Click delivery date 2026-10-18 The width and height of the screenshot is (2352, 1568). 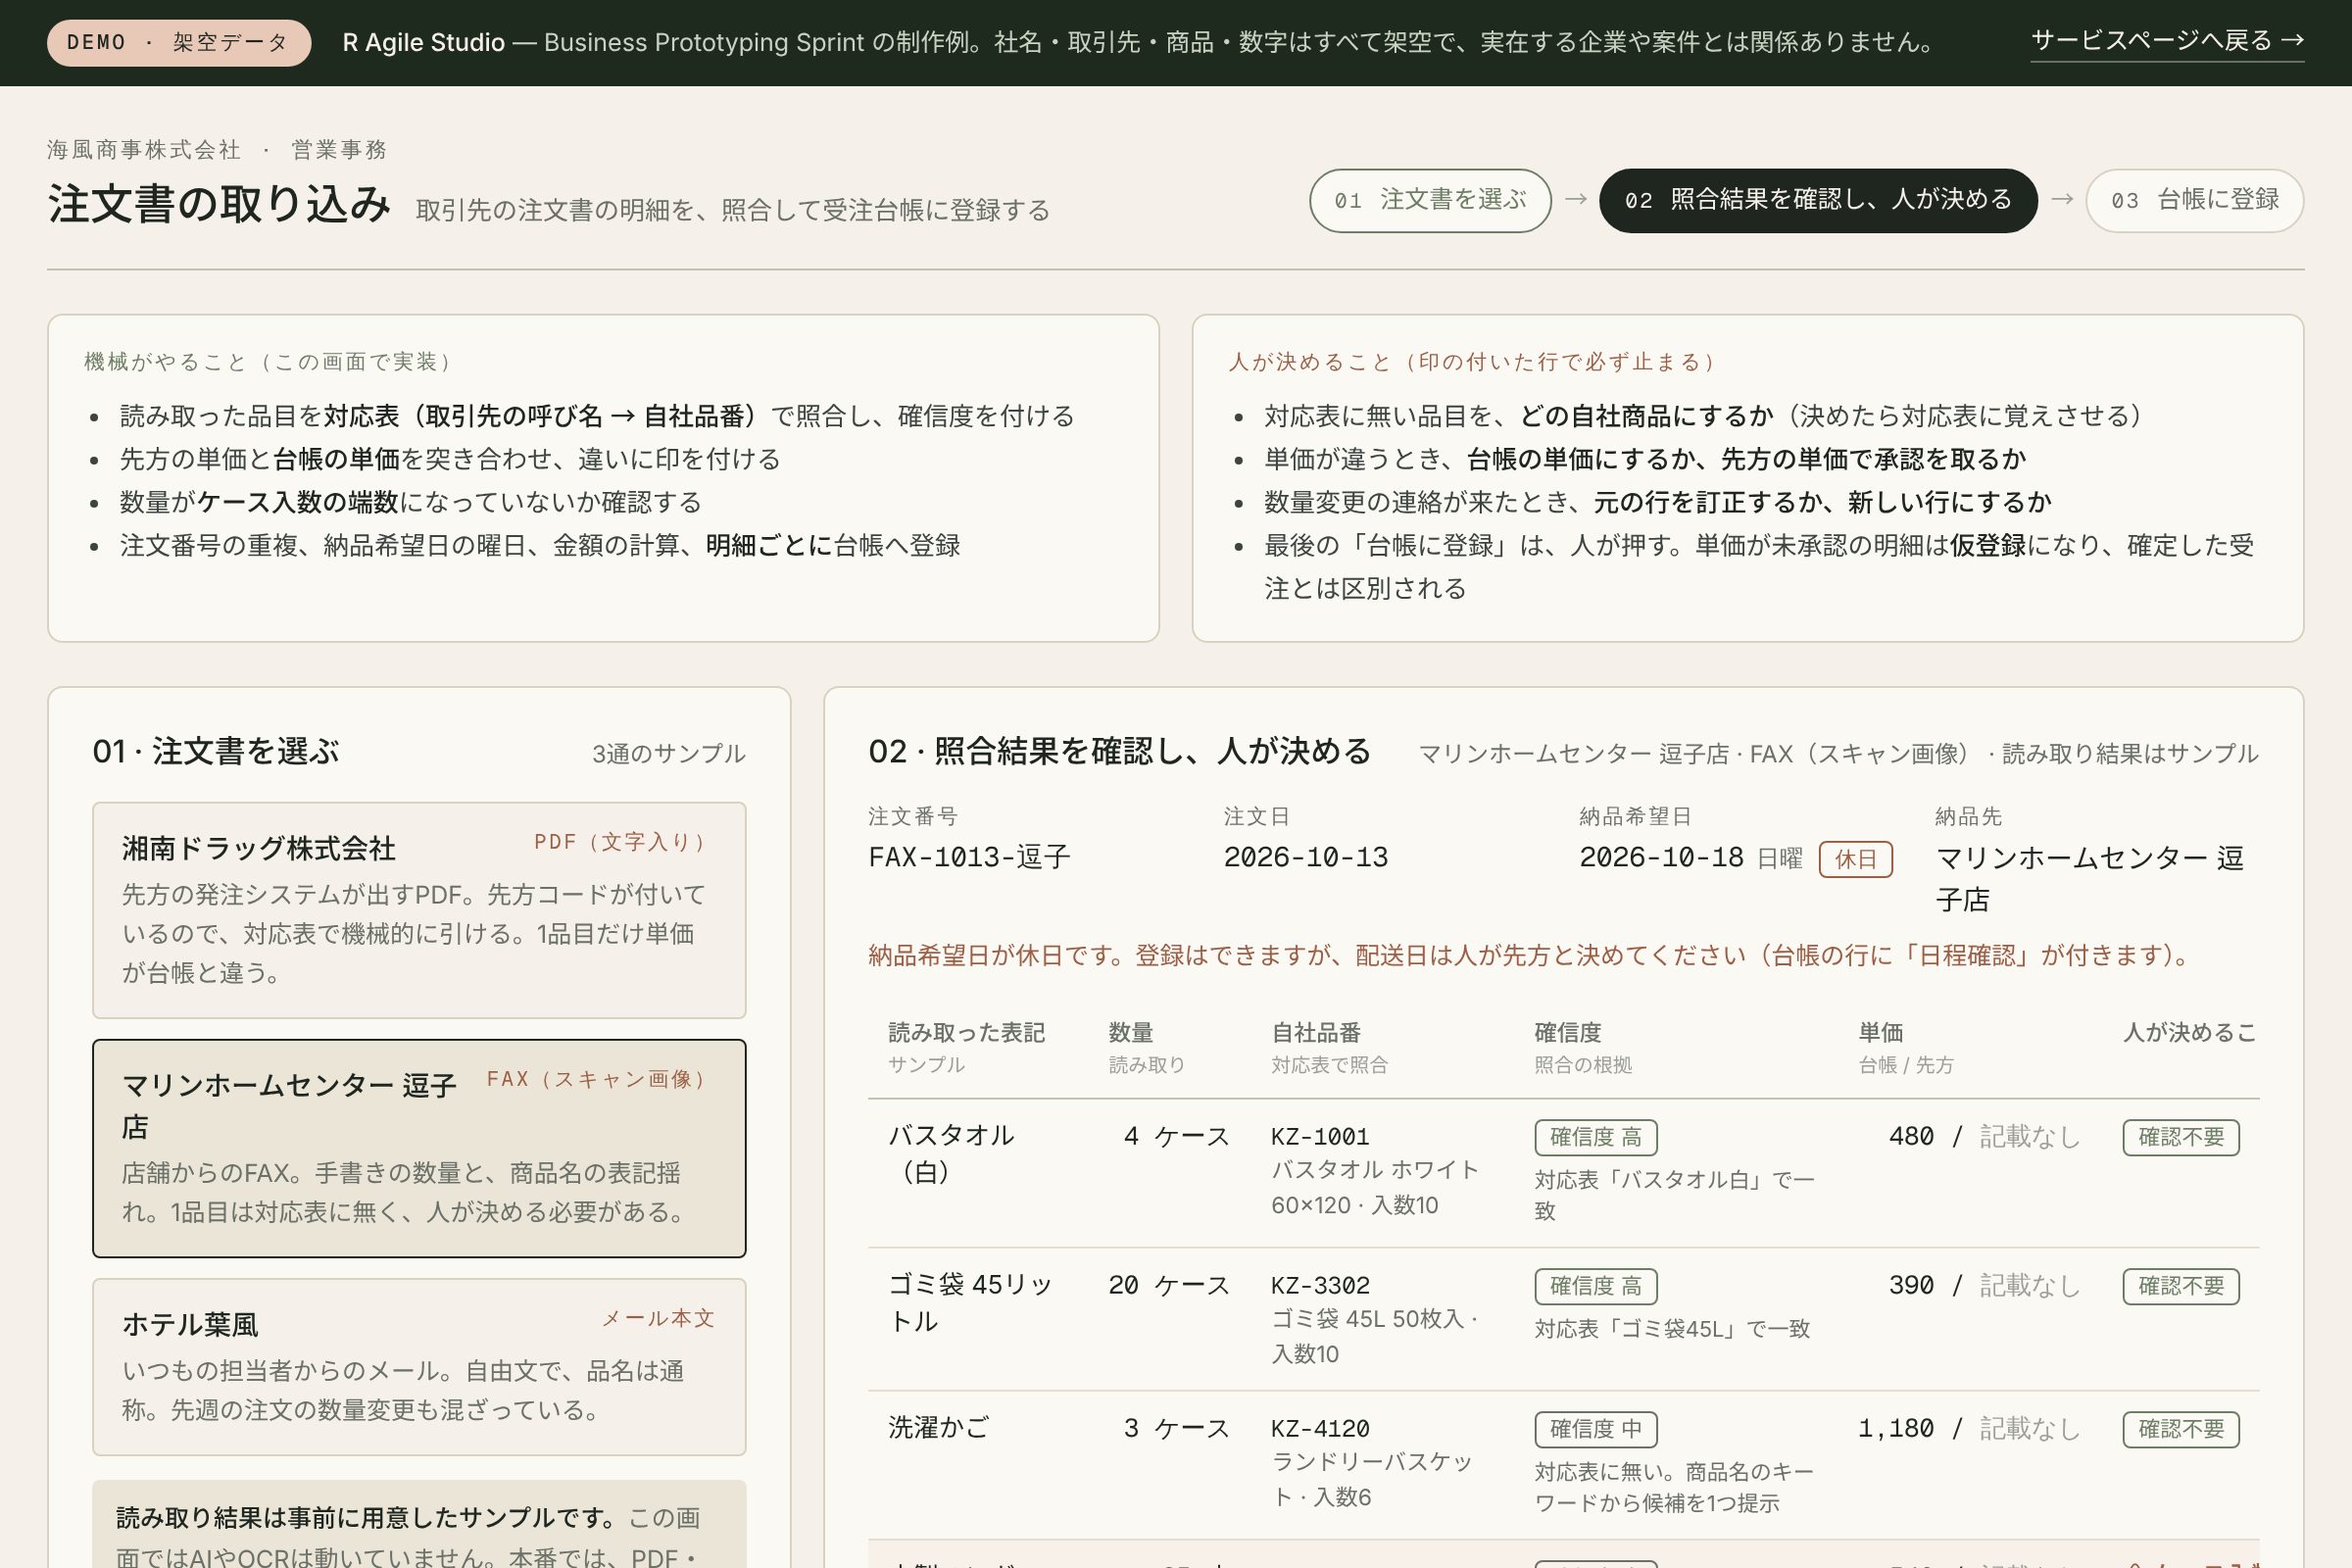[x=1661, y=857]
